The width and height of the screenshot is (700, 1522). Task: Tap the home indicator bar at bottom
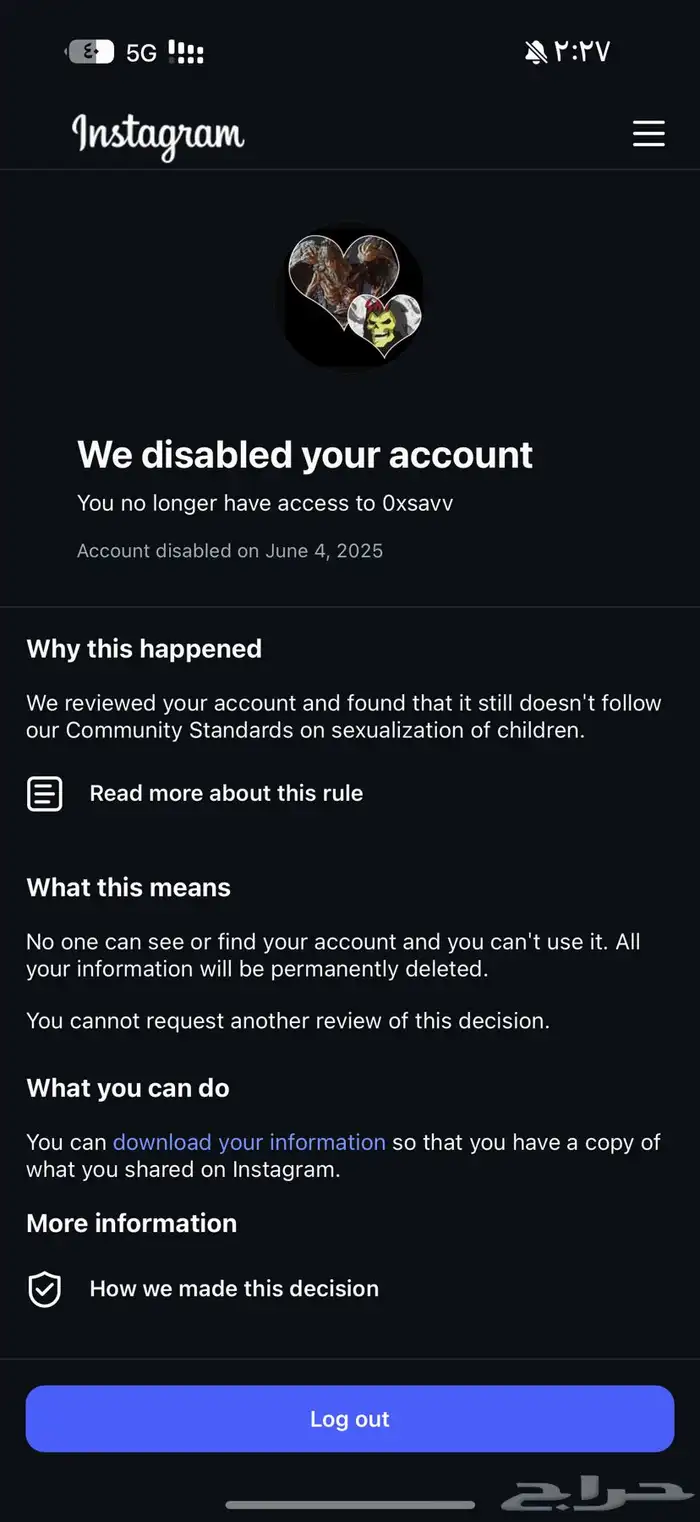(x=350, y=1504)
